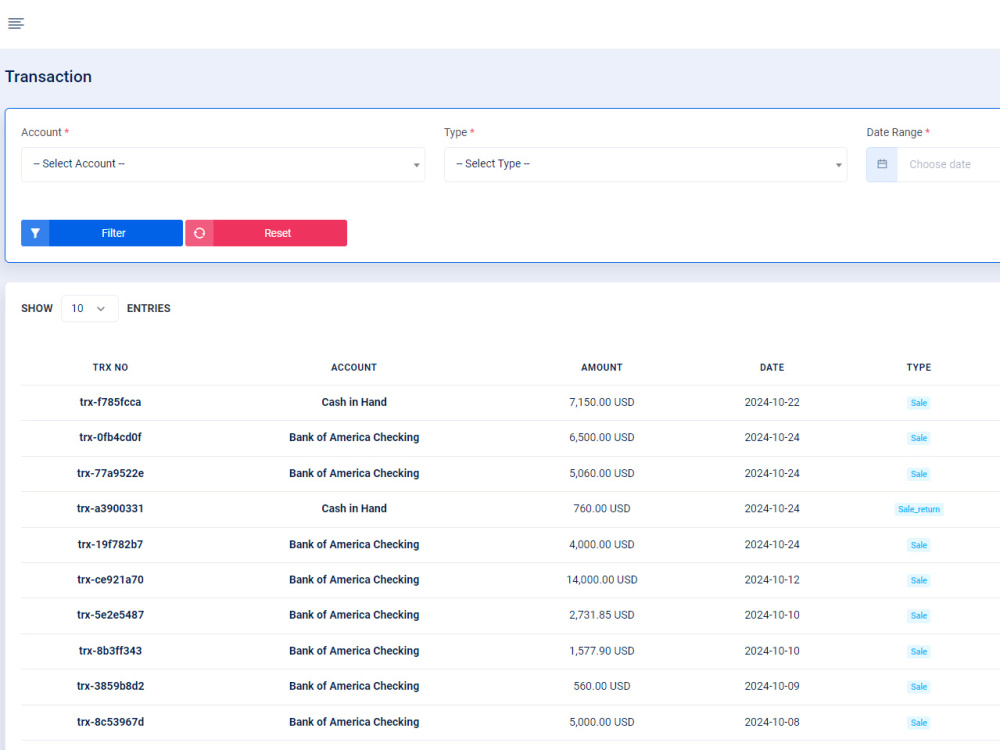Click the 1,577.90 USD amount
1000x750 pixels.
point(601,651)
